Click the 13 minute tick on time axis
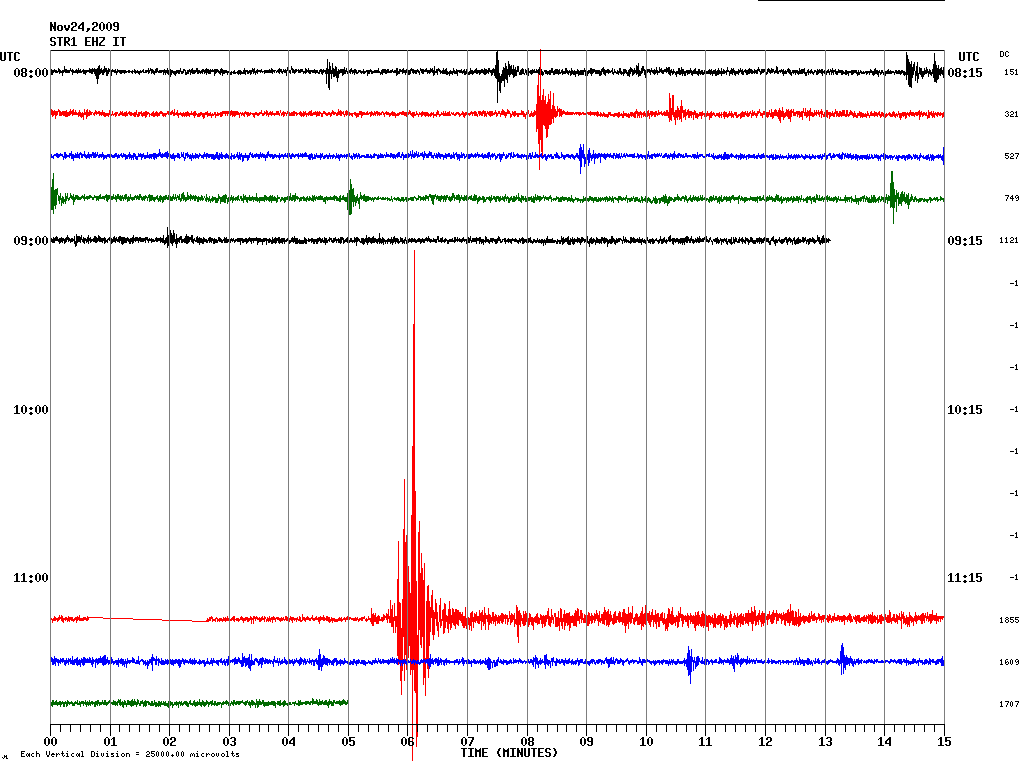 pyautogui.click(x=825, y=742)
